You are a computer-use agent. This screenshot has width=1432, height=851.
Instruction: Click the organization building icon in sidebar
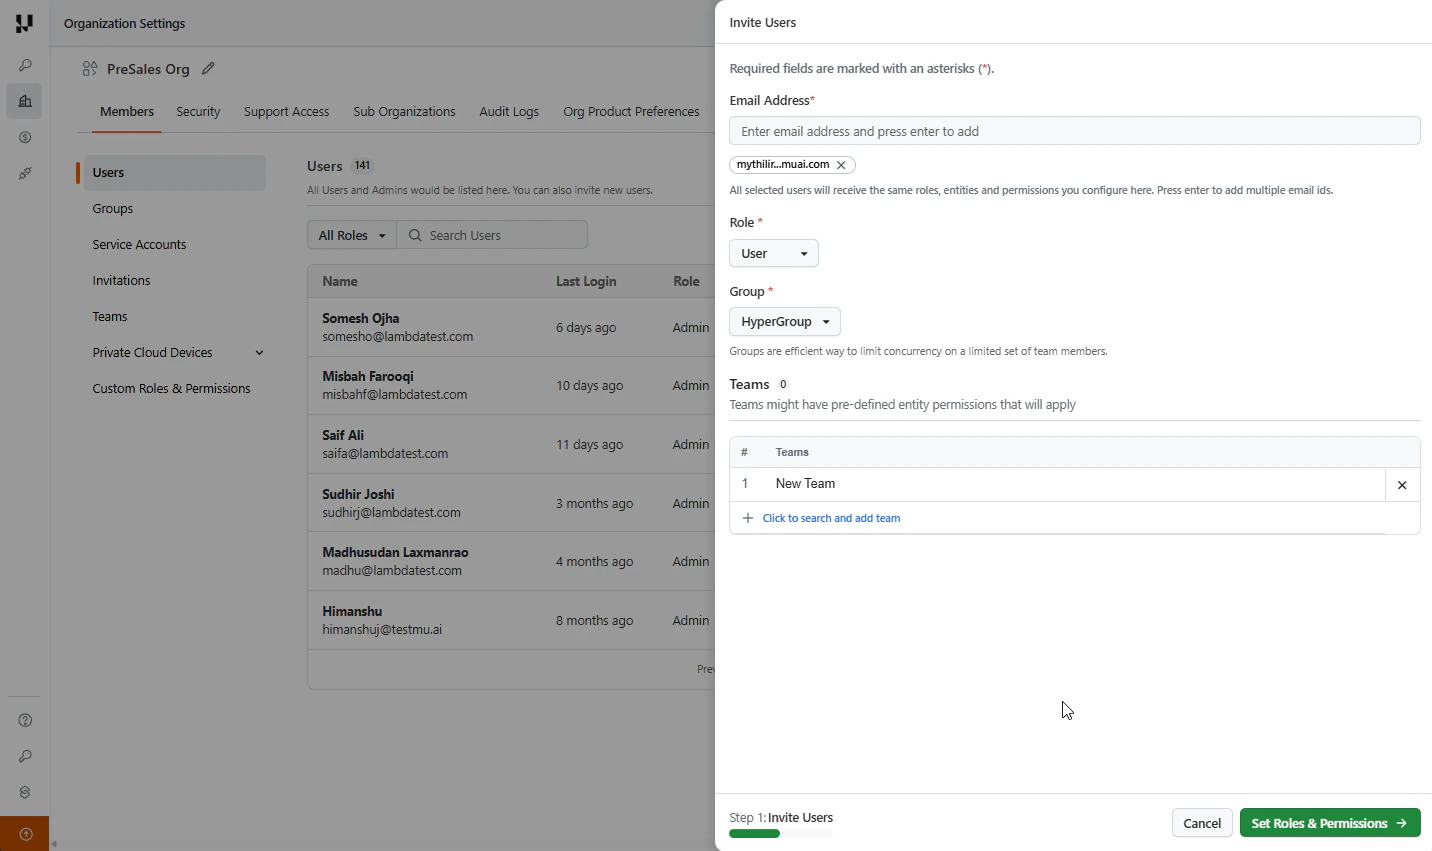tap(25, 101)
